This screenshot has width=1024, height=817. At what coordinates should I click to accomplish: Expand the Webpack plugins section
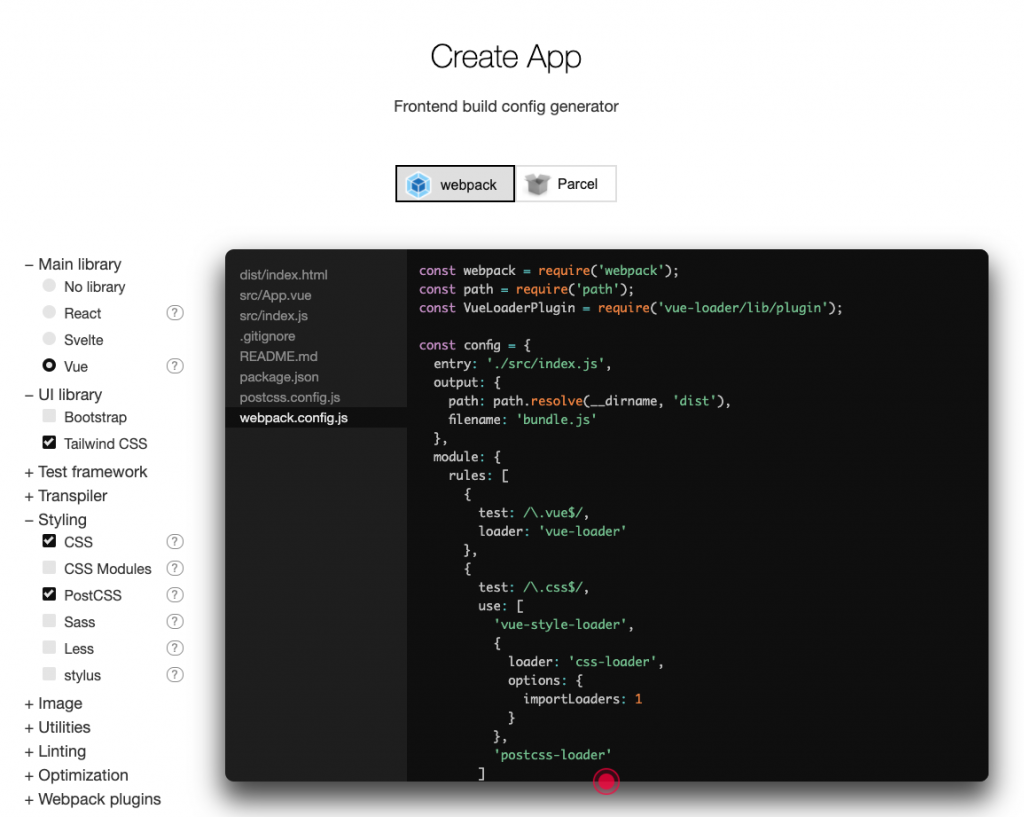(93, 799)
